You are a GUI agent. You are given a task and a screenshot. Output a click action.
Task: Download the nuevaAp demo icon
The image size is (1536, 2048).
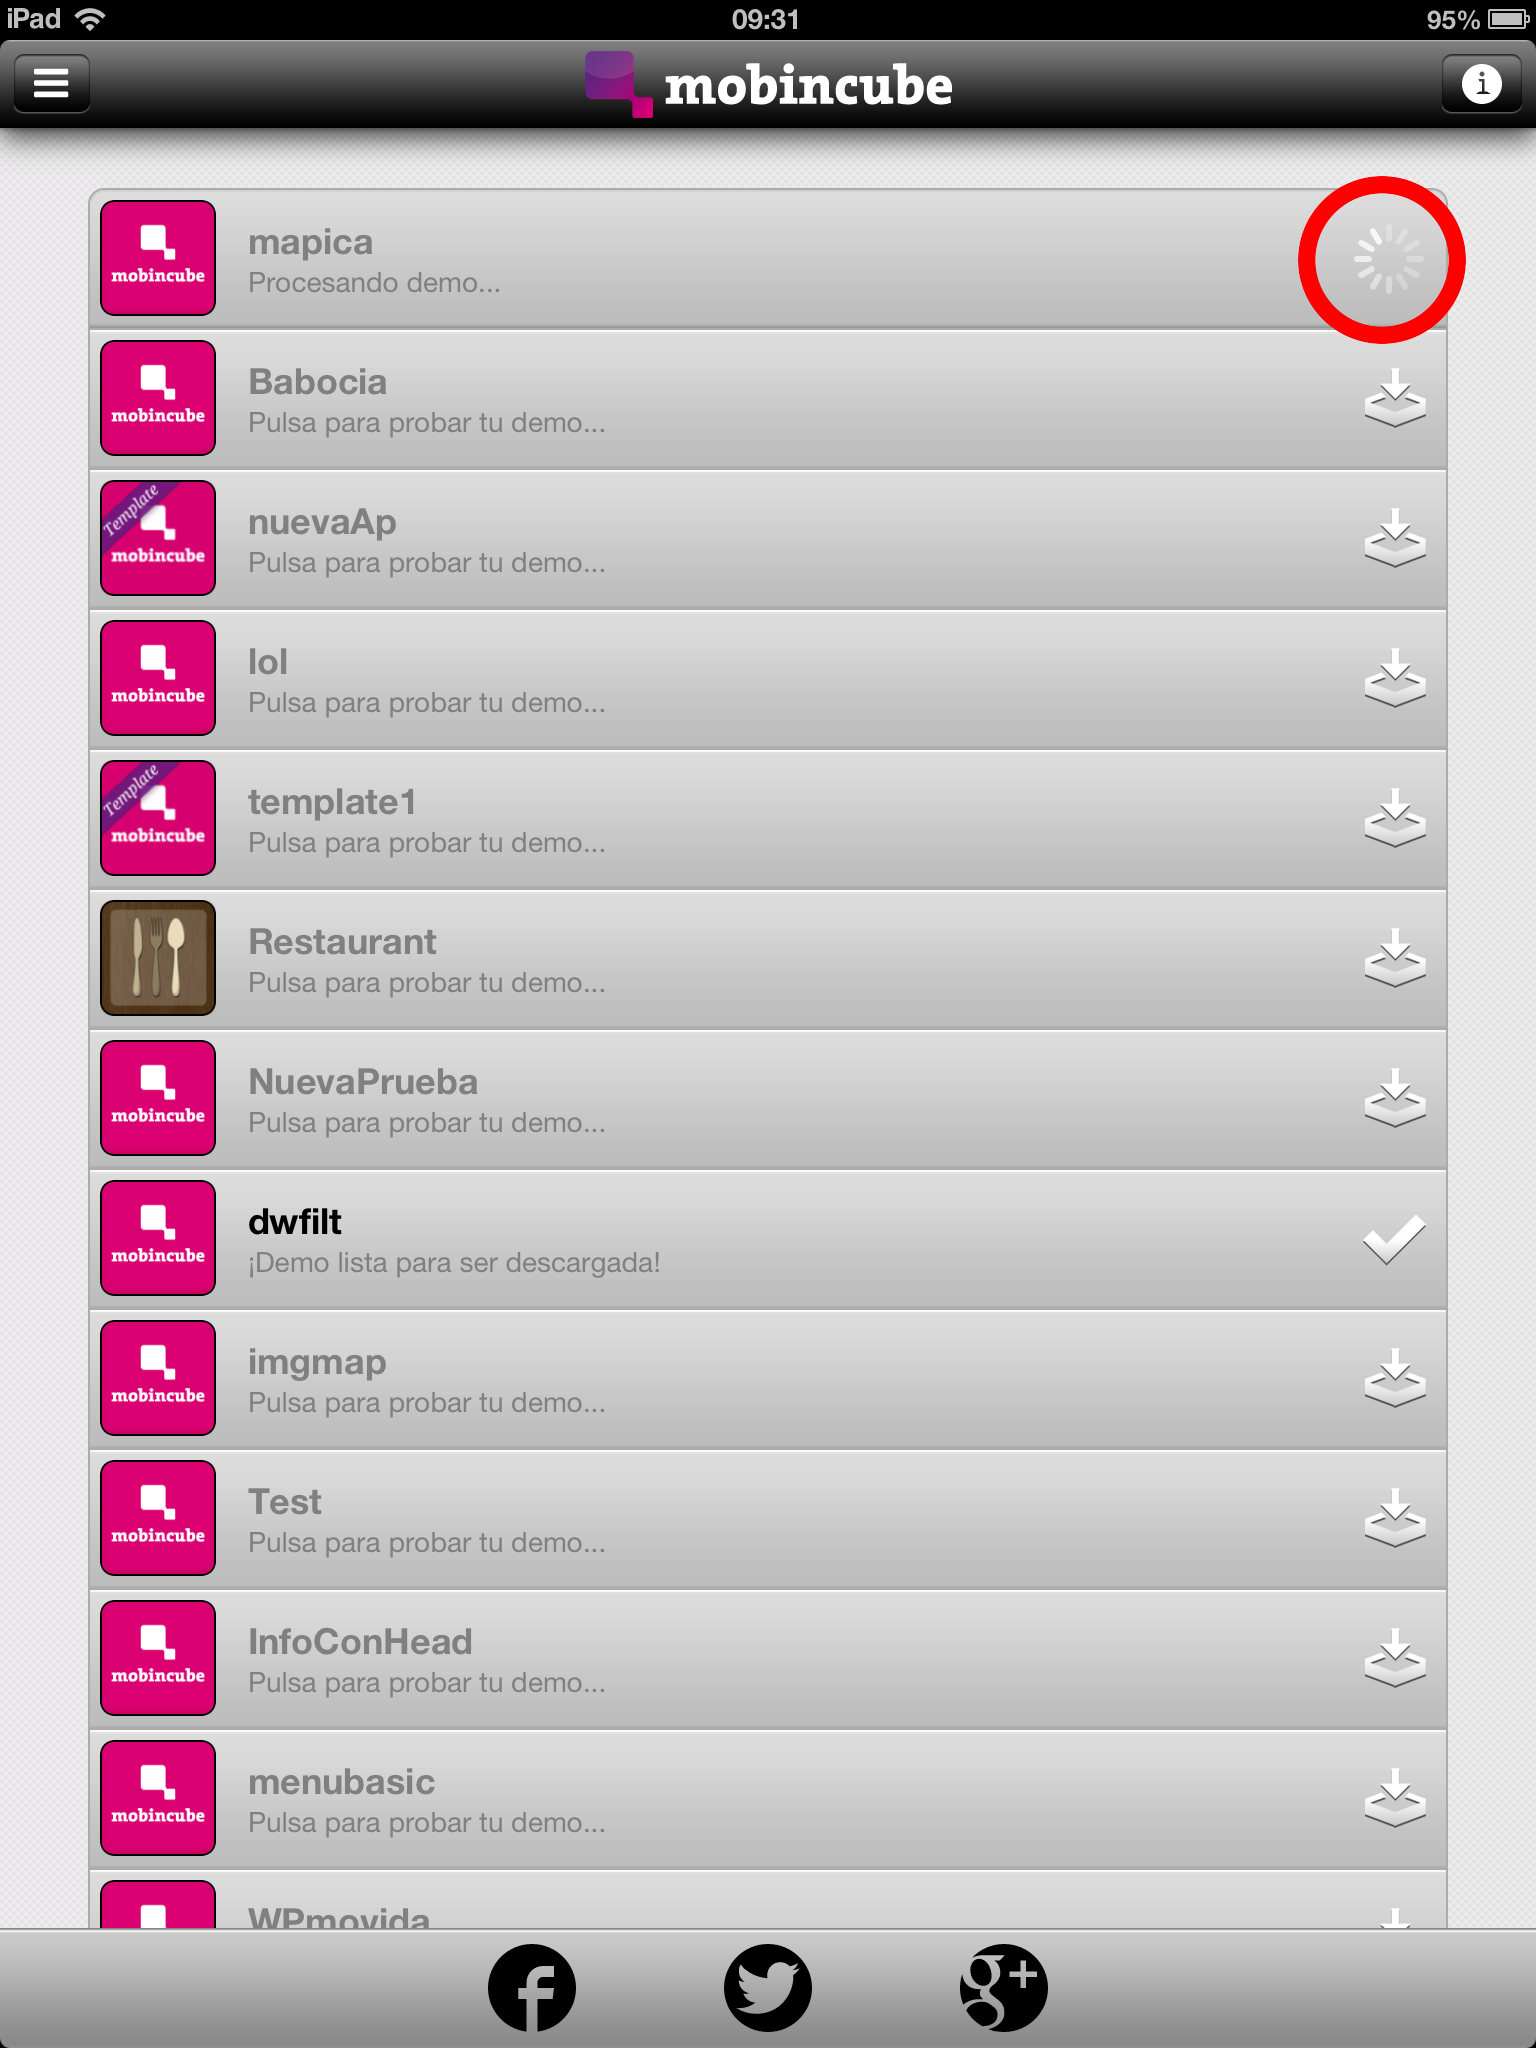[1395, 539]
